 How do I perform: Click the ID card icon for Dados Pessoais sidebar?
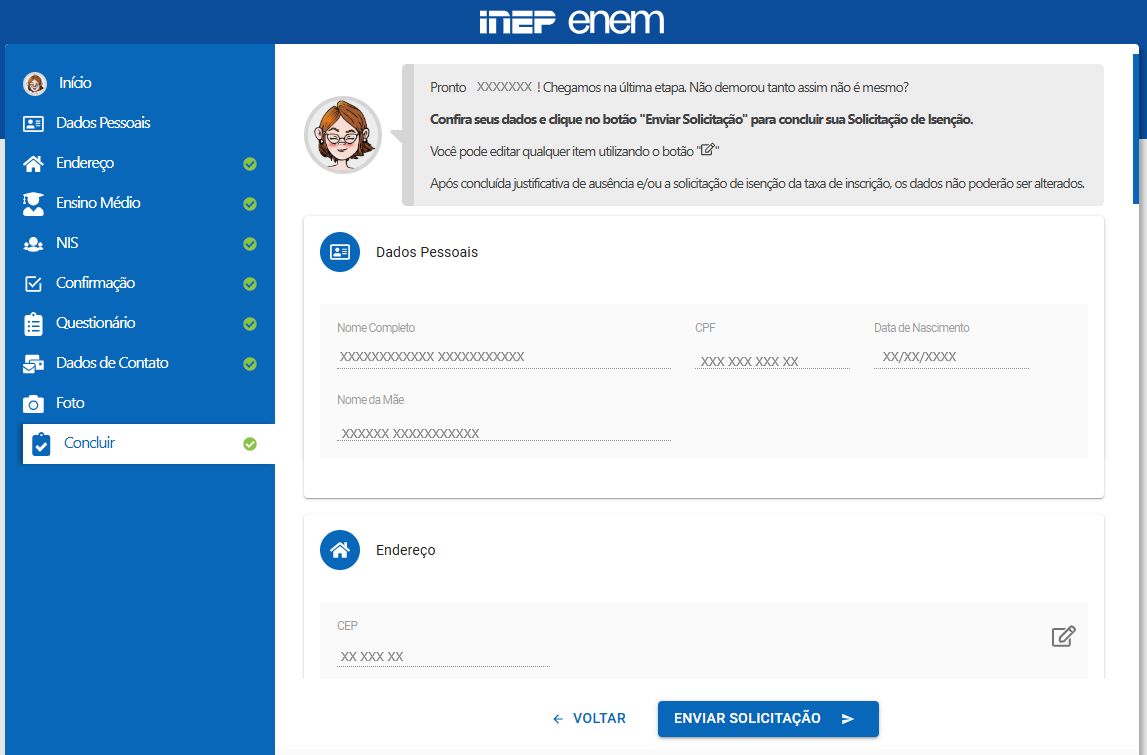(x=34, y=123)
